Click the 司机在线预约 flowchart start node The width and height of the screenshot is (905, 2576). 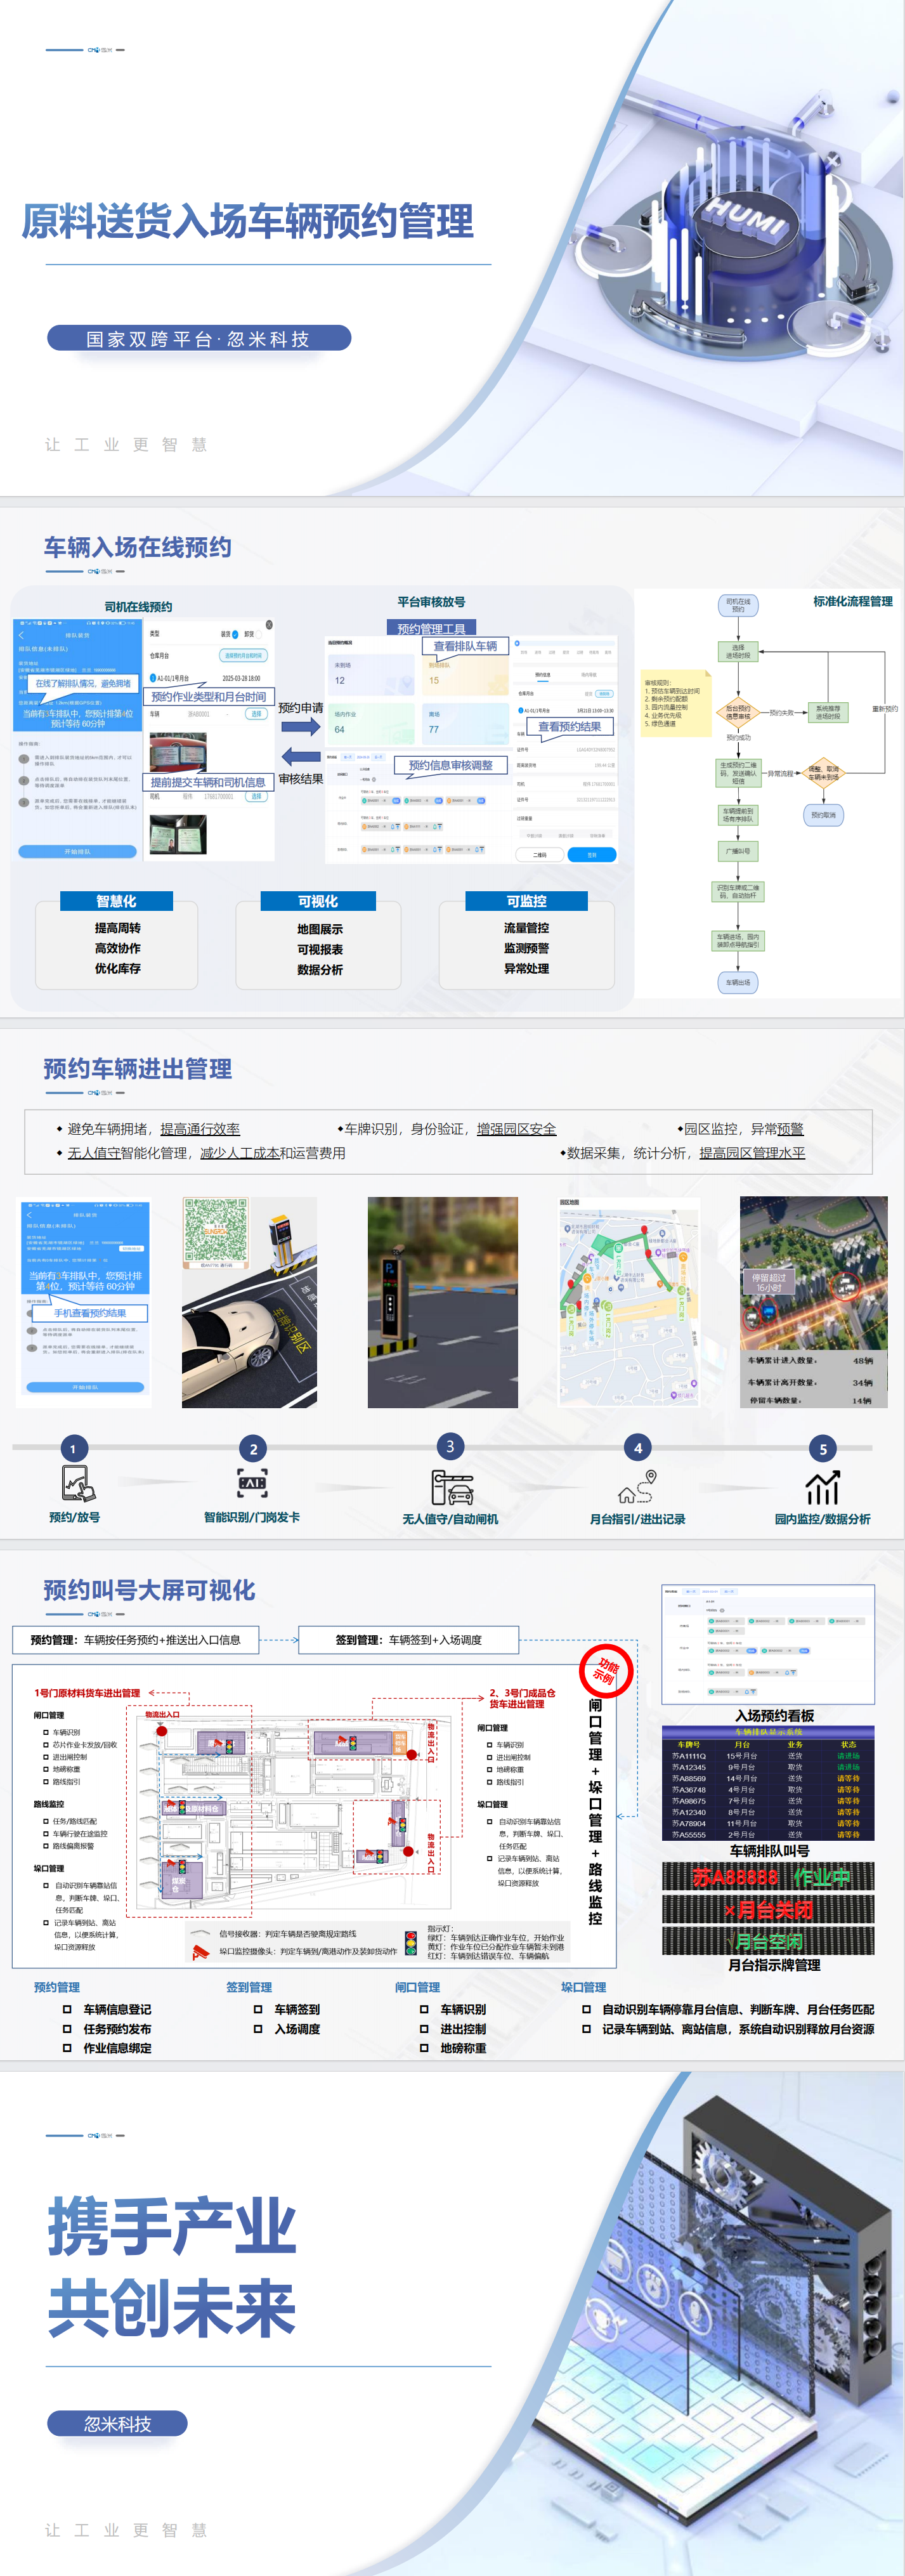(x=738, y=604)
